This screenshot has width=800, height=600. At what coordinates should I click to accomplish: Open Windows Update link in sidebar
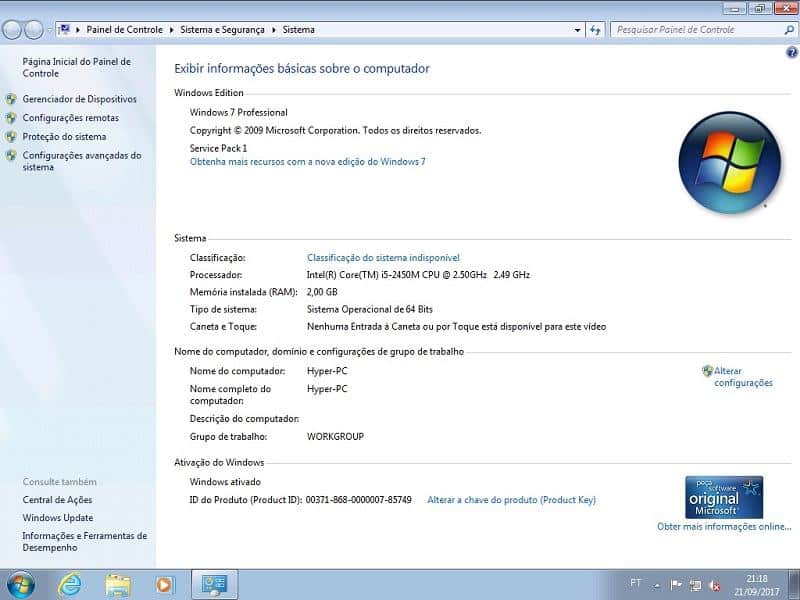point(58,518)
